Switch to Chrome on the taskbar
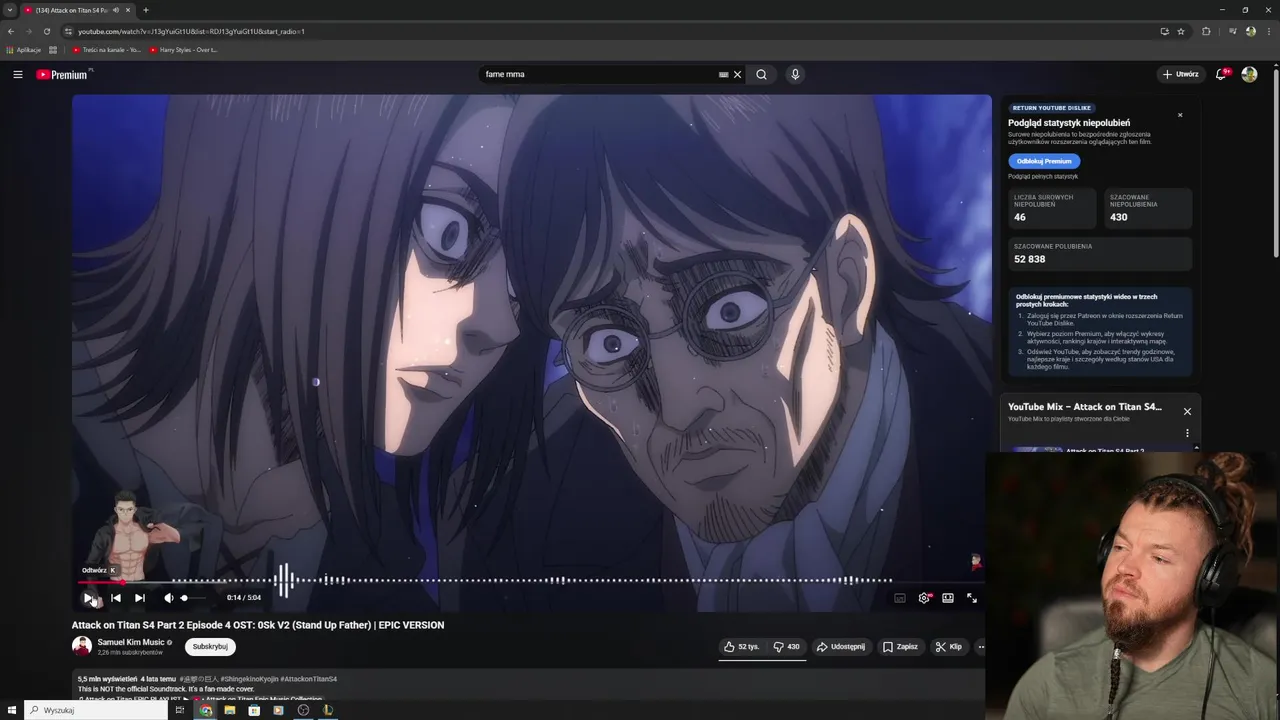The image size is (1280, 720). pos(205,710)
